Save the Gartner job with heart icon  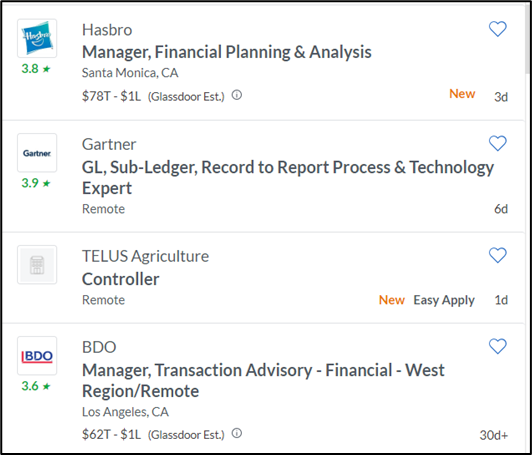[497, 144]
